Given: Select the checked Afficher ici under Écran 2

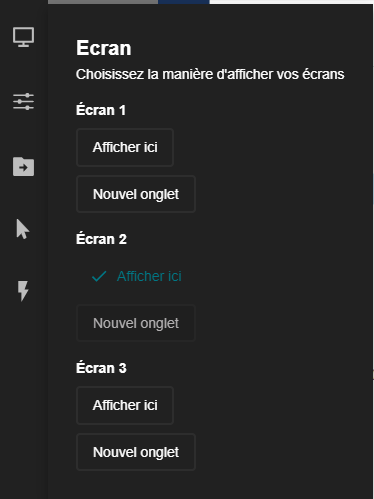Looking at the screenshot, I should tap(149, 276).
